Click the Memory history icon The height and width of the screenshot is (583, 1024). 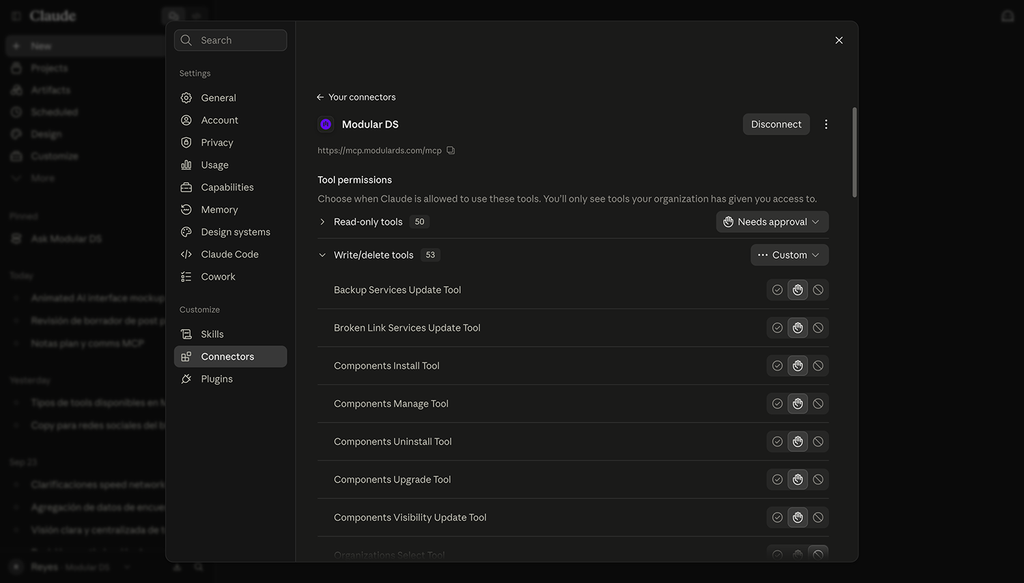pyautogui.click(x=186, y=210)
